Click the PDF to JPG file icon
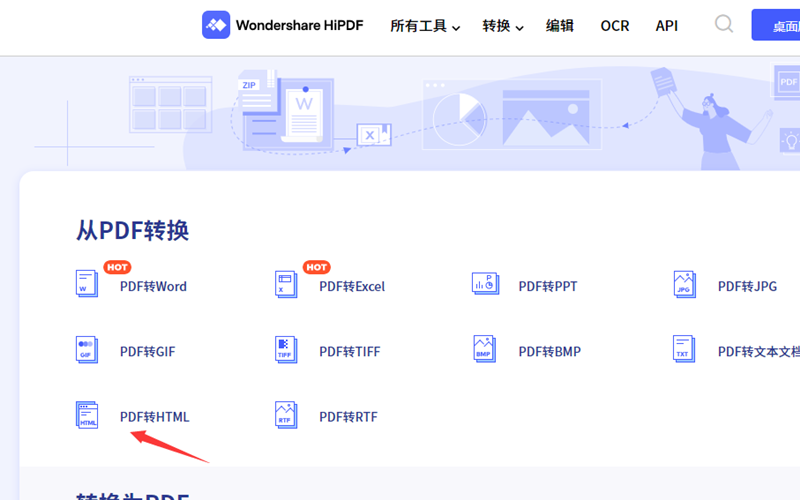Viewport: 800px width, 500px height. pyautogui.click(x=685, y=285)
